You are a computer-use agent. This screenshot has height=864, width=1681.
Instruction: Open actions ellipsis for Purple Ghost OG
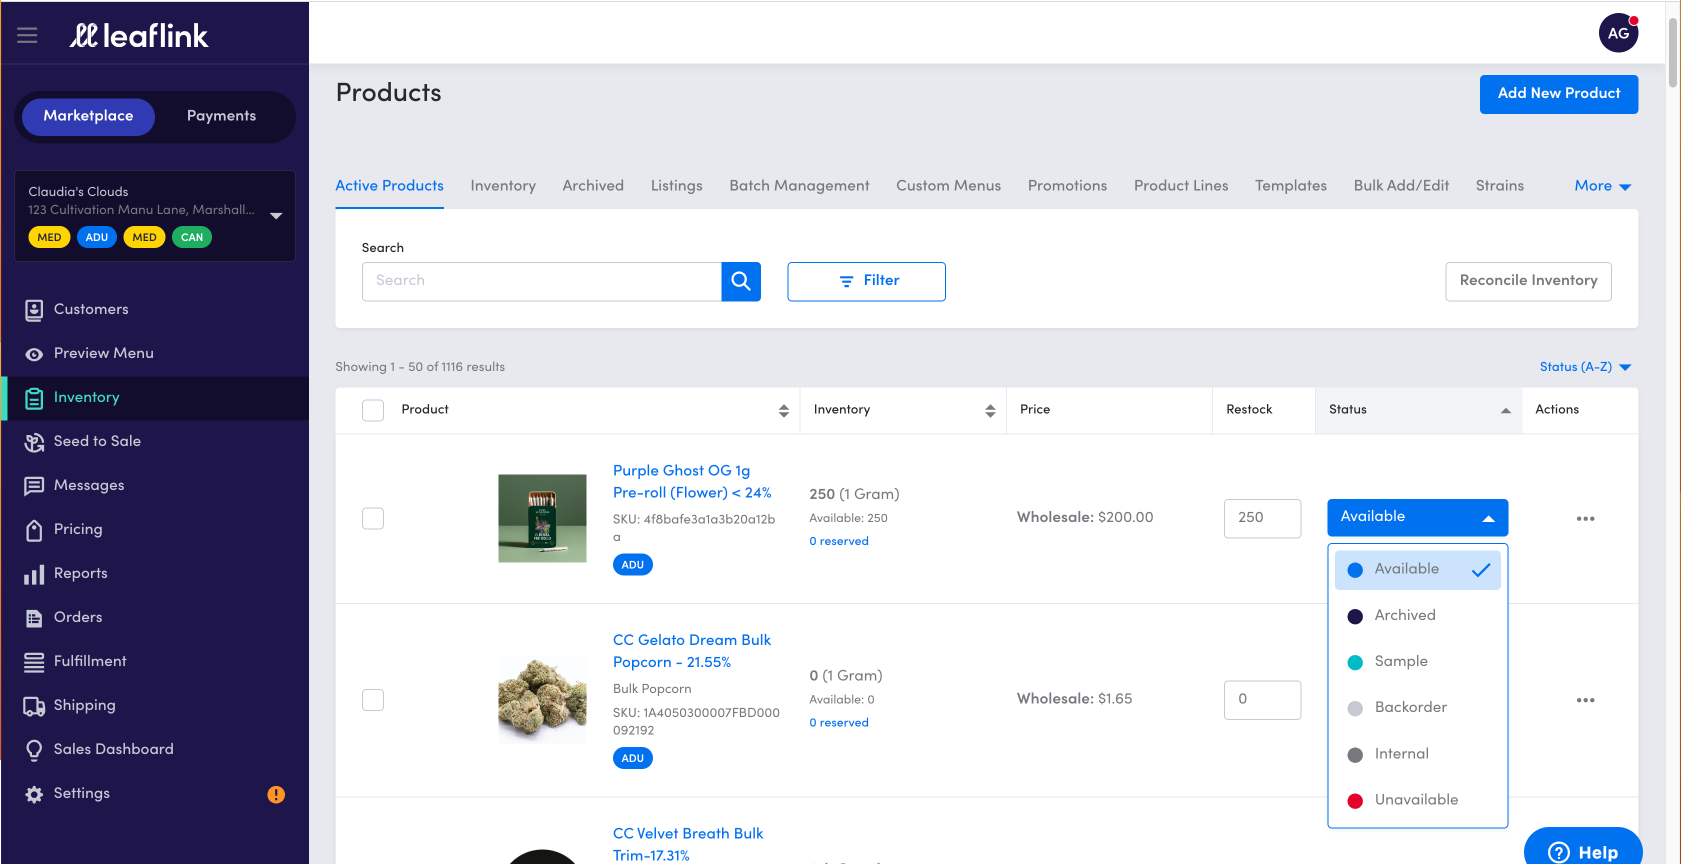(x=1585, y=518)
